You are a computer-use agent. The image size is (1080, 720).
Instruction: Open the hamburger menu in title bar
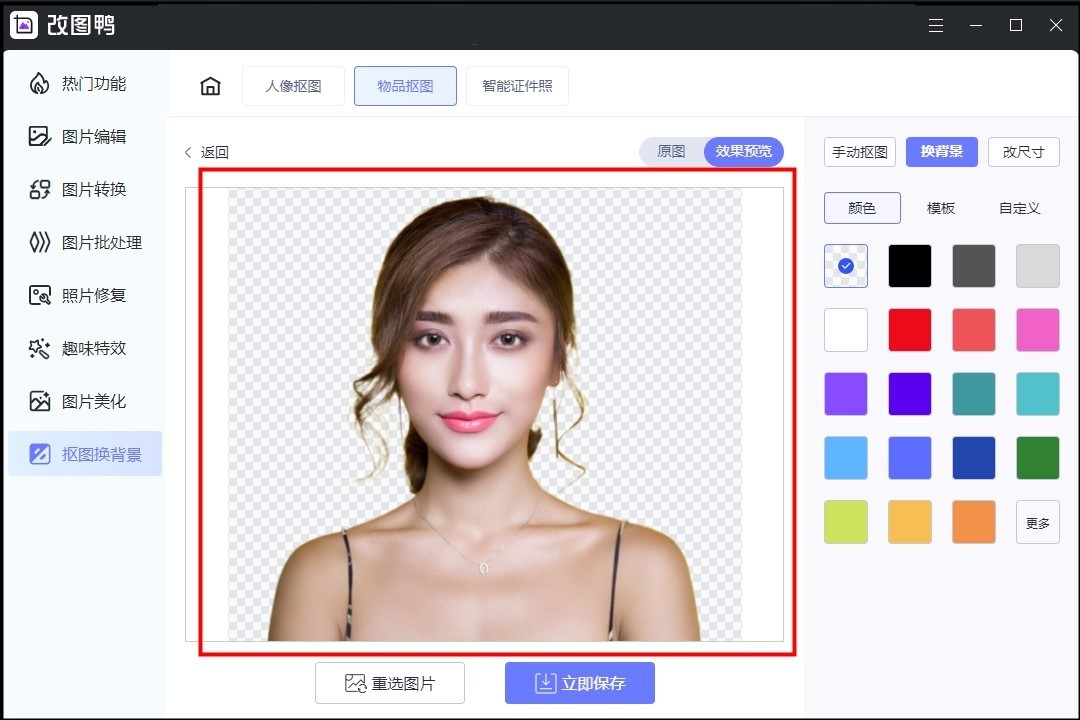coord(936,24)
